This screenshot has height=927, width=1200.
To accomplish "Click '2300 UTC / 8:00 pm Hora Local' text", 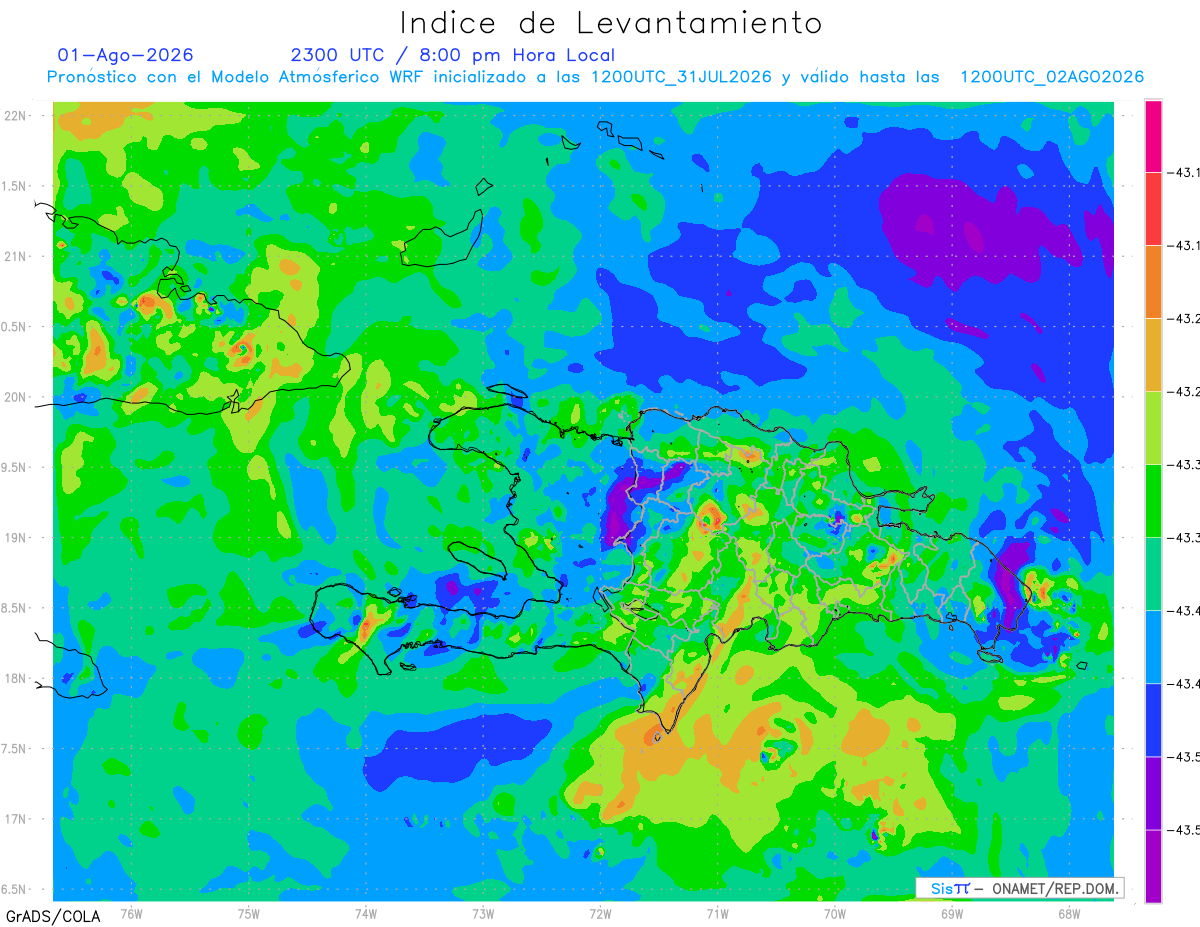I will [452, 55].
